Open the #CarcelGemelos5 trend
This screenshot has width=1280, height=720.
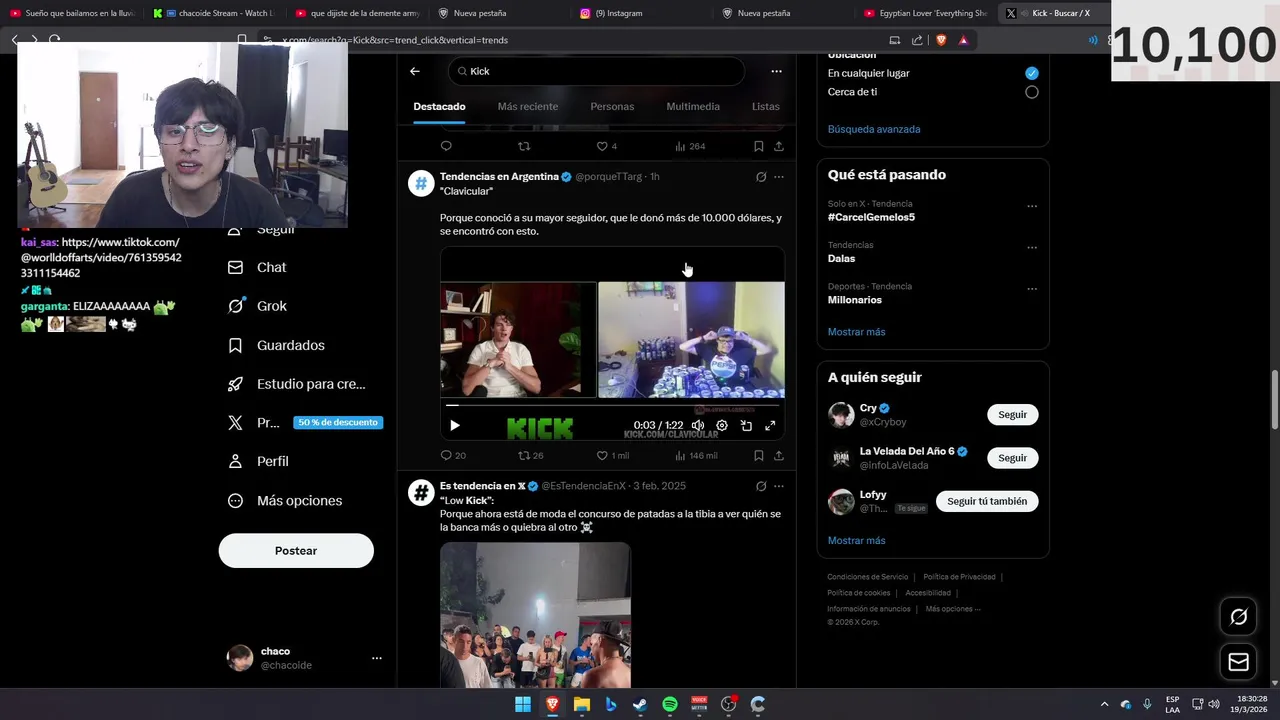pos(871,217)
